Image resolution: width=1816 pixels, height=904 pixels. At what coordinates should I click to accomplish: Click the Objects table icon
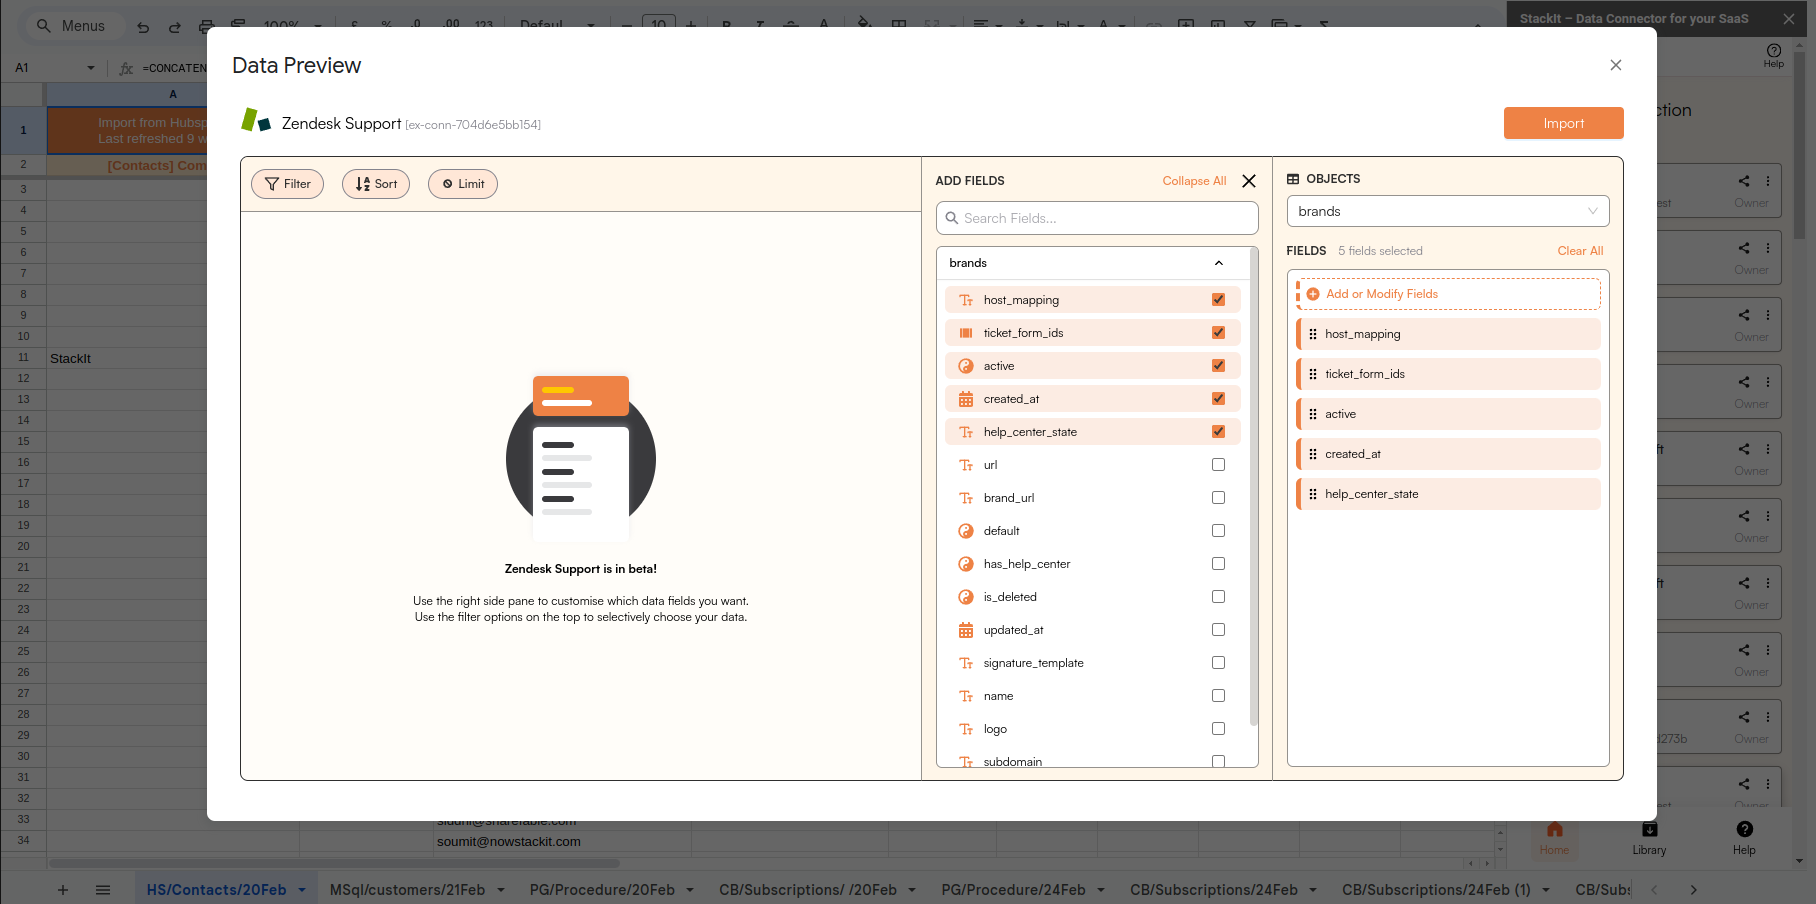point(1293,179)
